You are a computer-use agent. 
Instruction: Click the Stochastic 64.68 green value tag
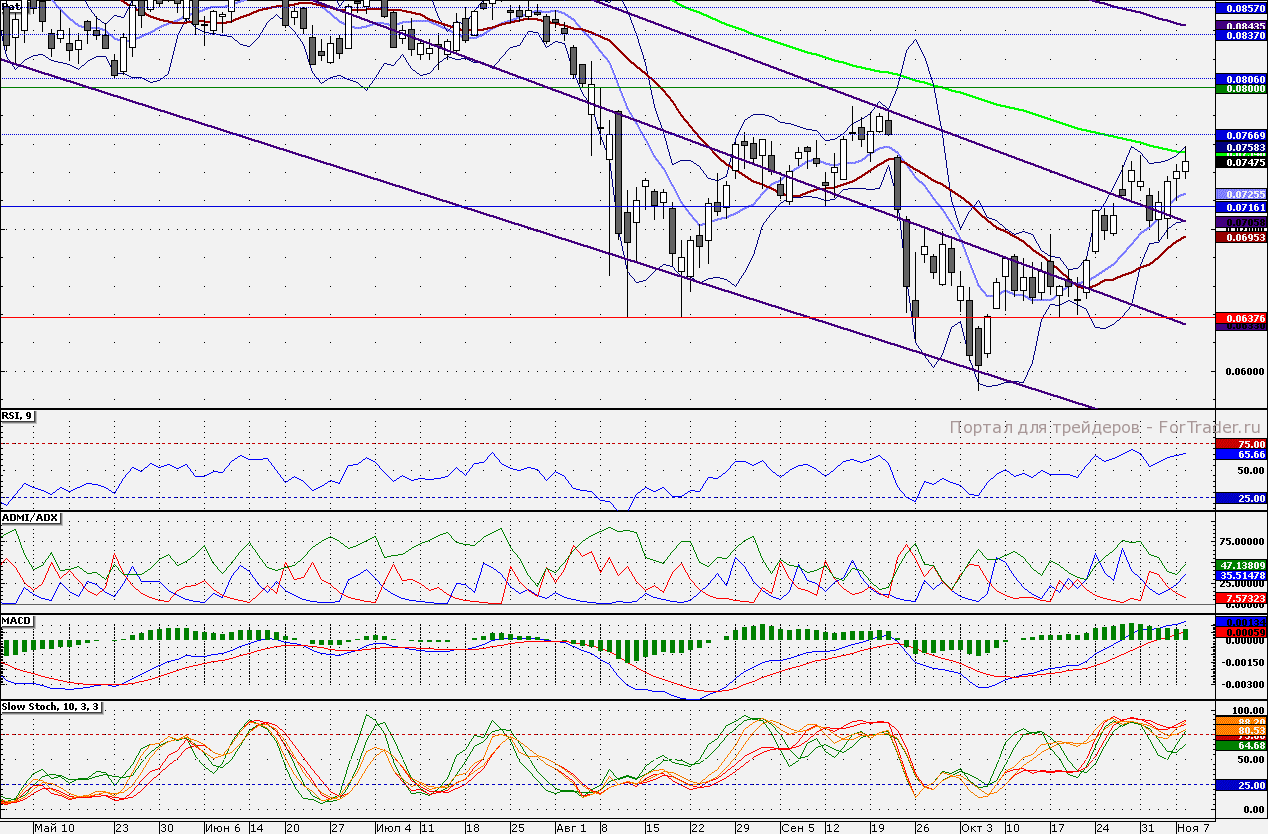pyautogui.click(x=1241, y=745)
